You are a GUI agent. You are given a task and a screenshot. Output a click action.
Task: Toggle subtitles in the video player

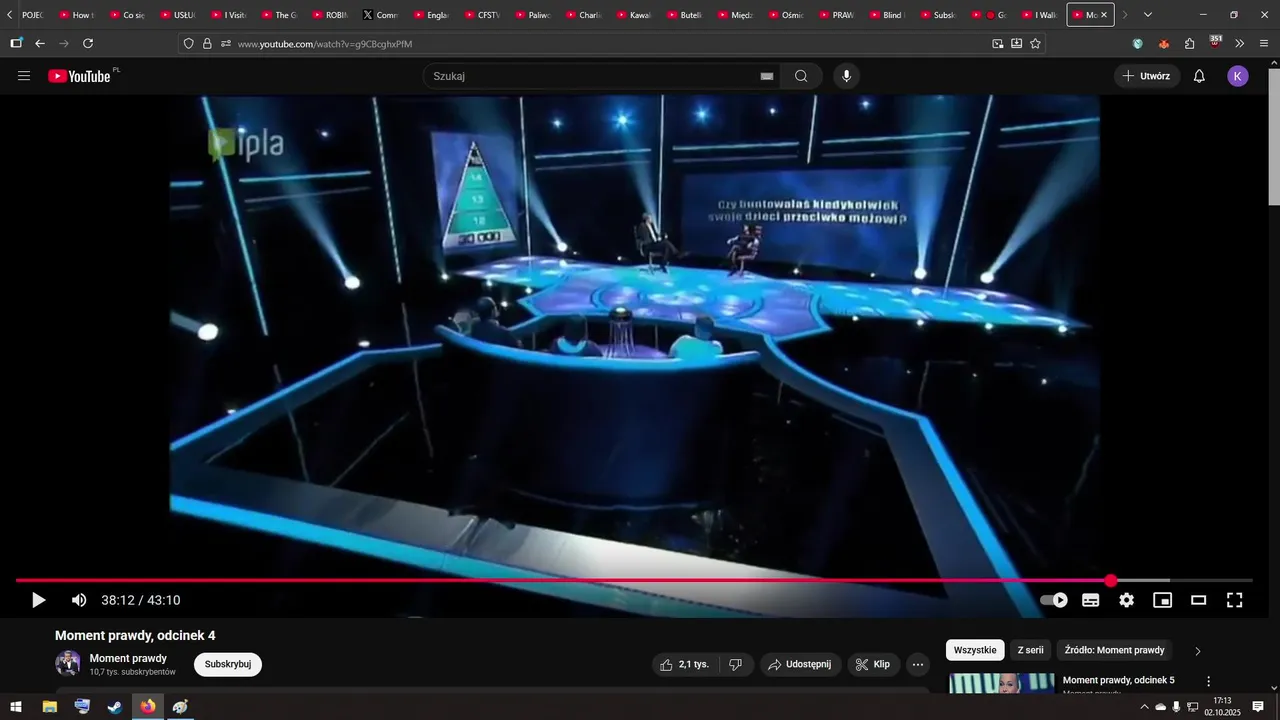coord(1091,600)
